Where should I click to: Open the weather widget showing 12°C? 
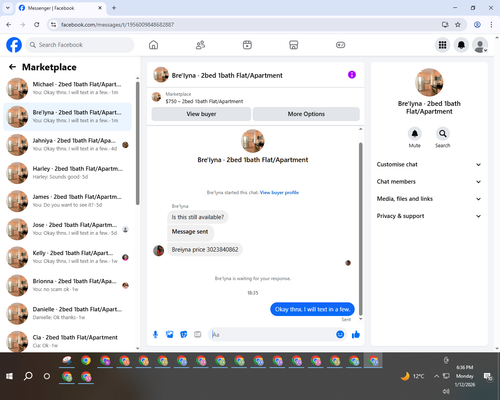point(413,376)
